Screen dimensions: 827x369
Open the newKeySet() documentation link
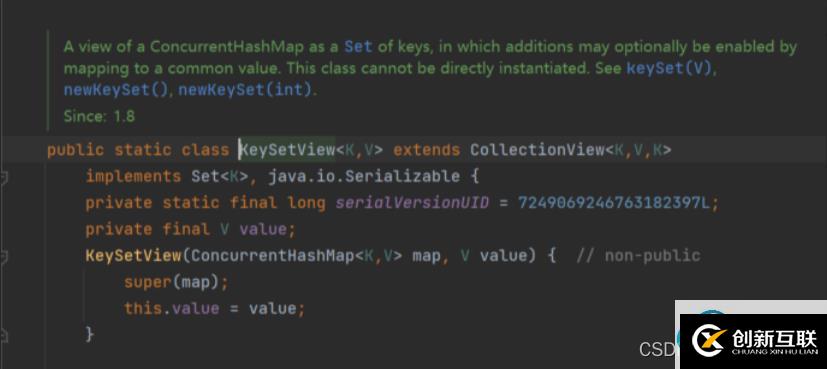[x=115, y=90]
